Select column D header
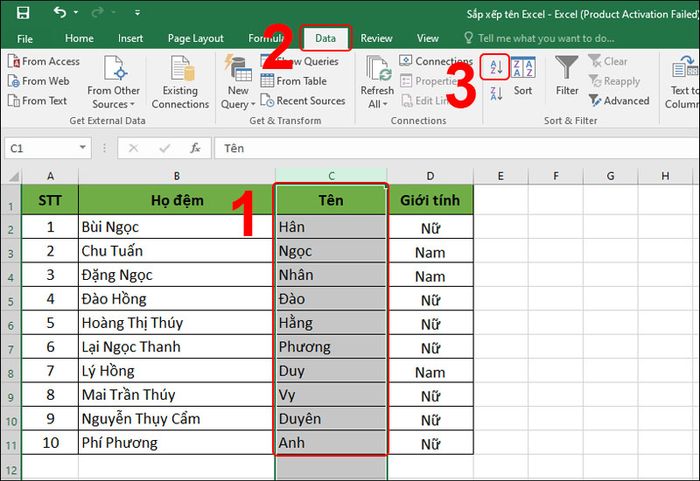Screen dimensions: 700x481 pos(430,176)
